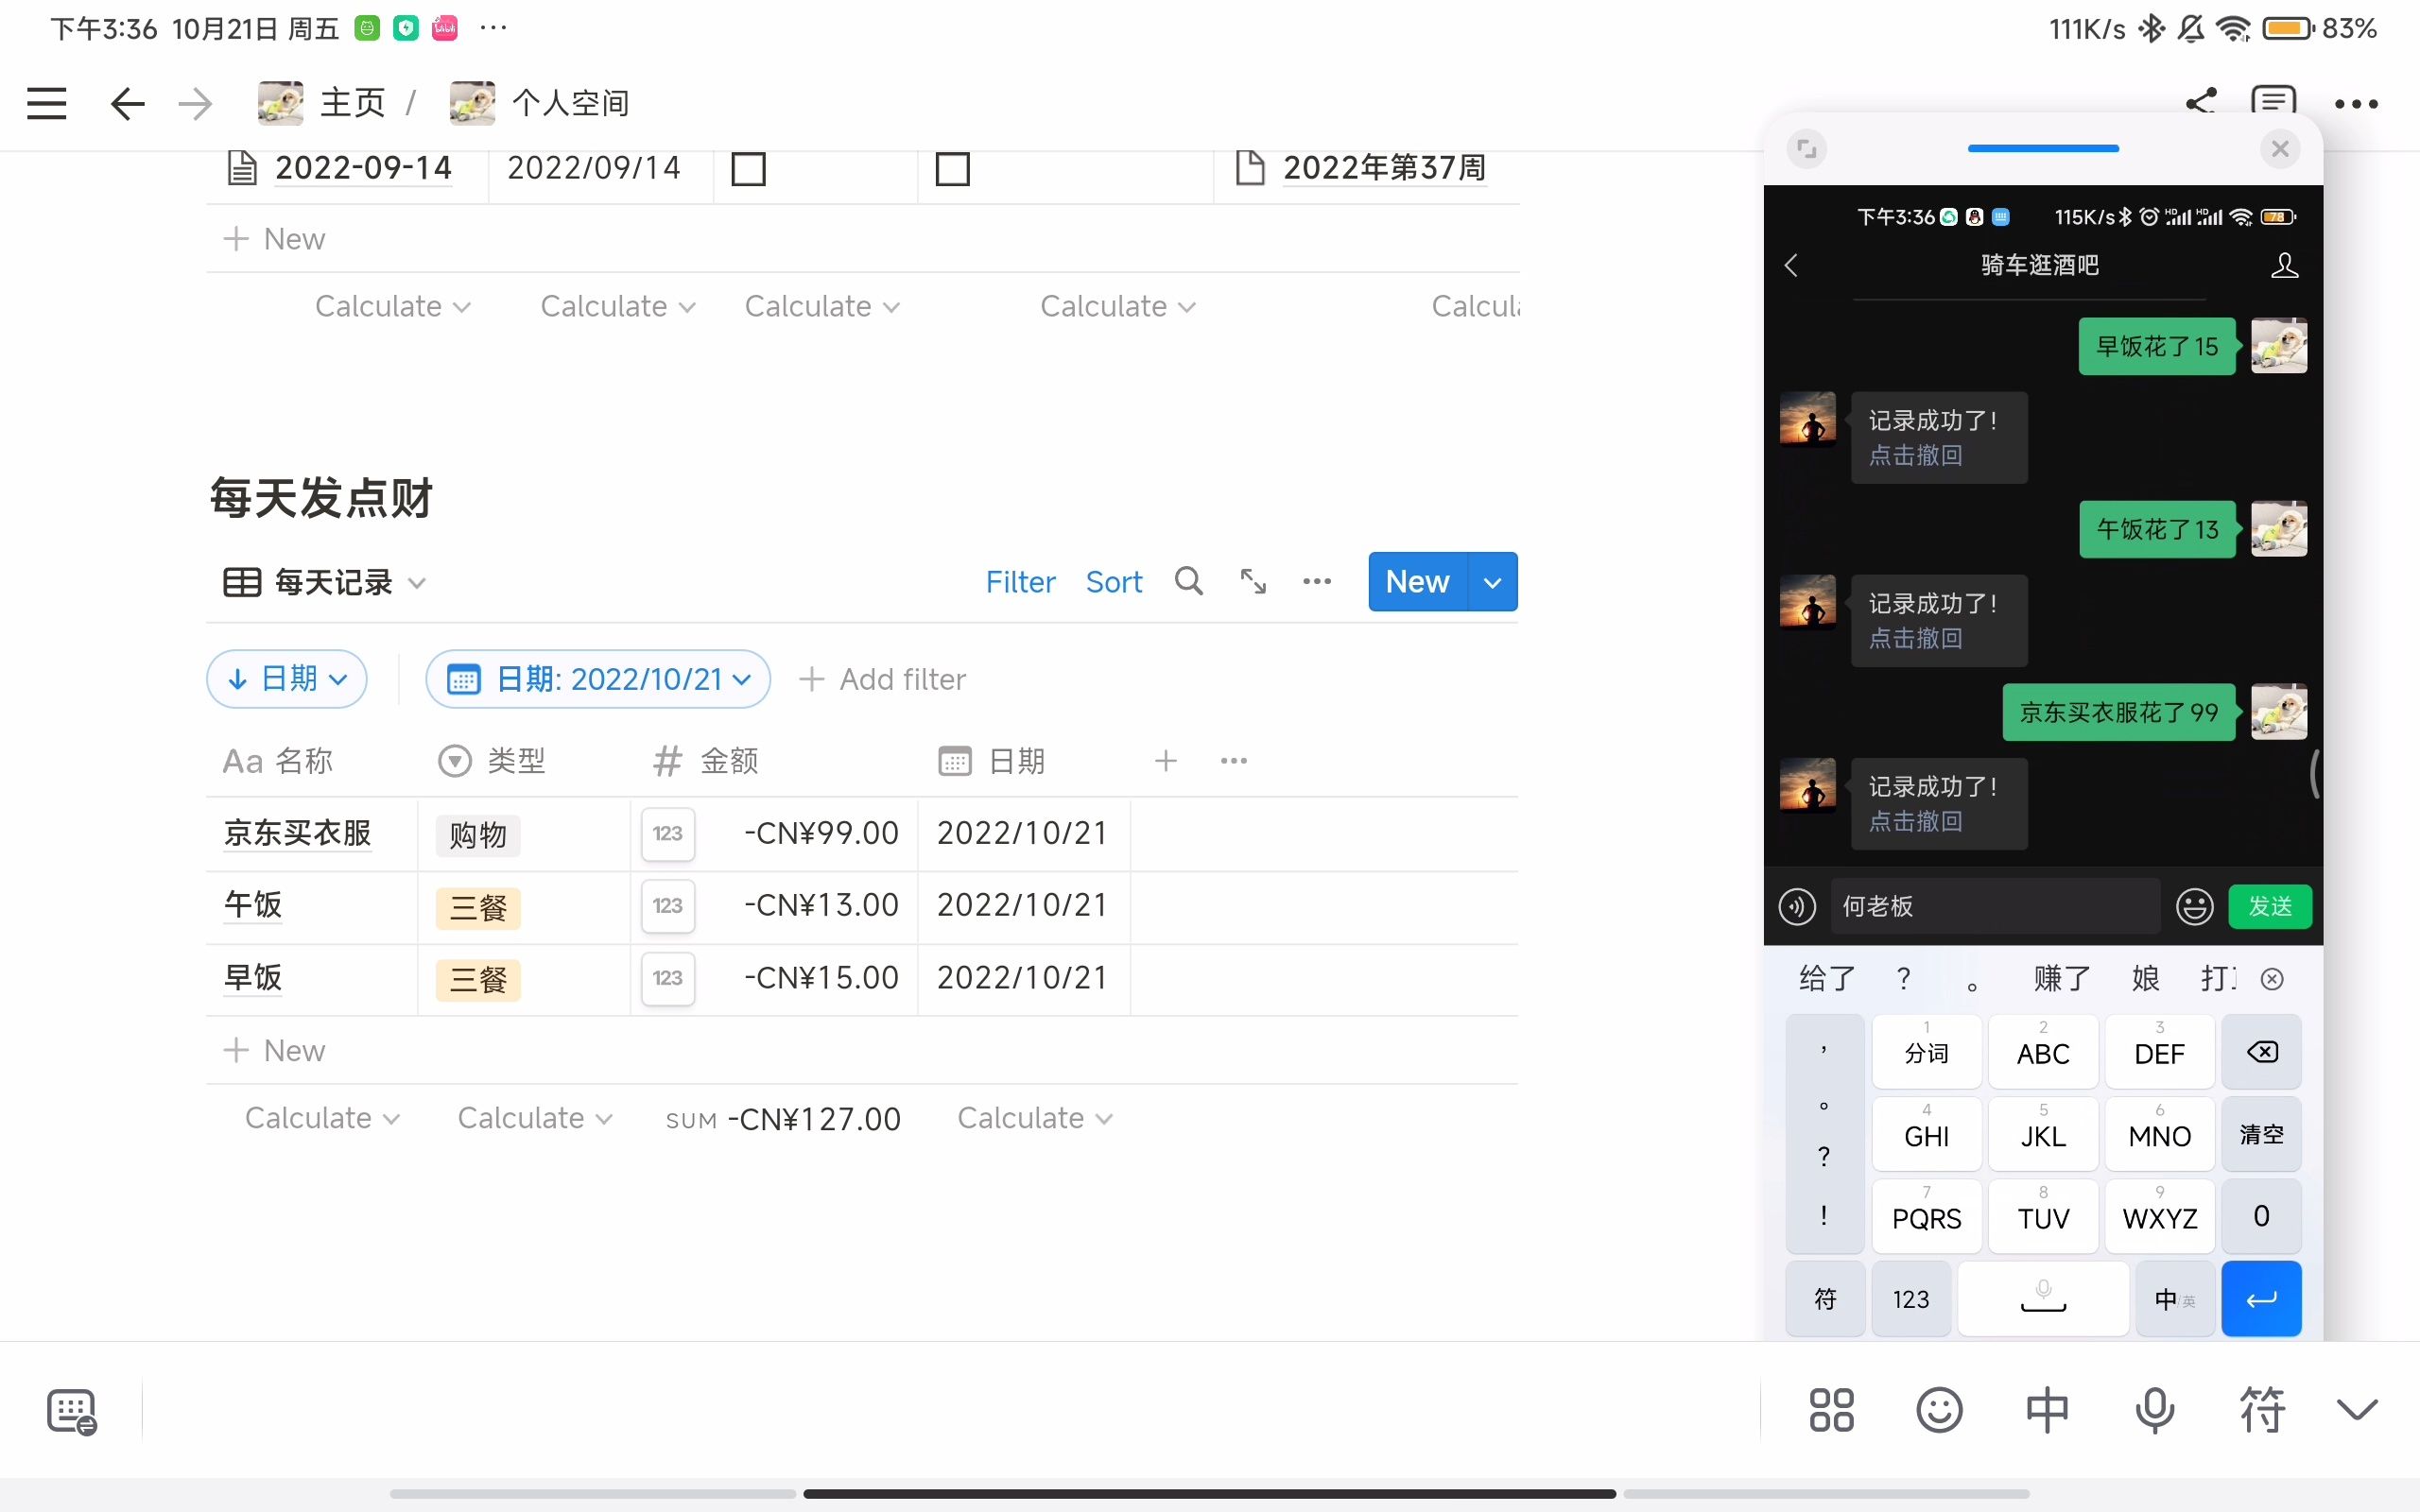Open the top-right overflow menu
The width and height of the screenshot is (2420, 1512).
point(2358,103)
